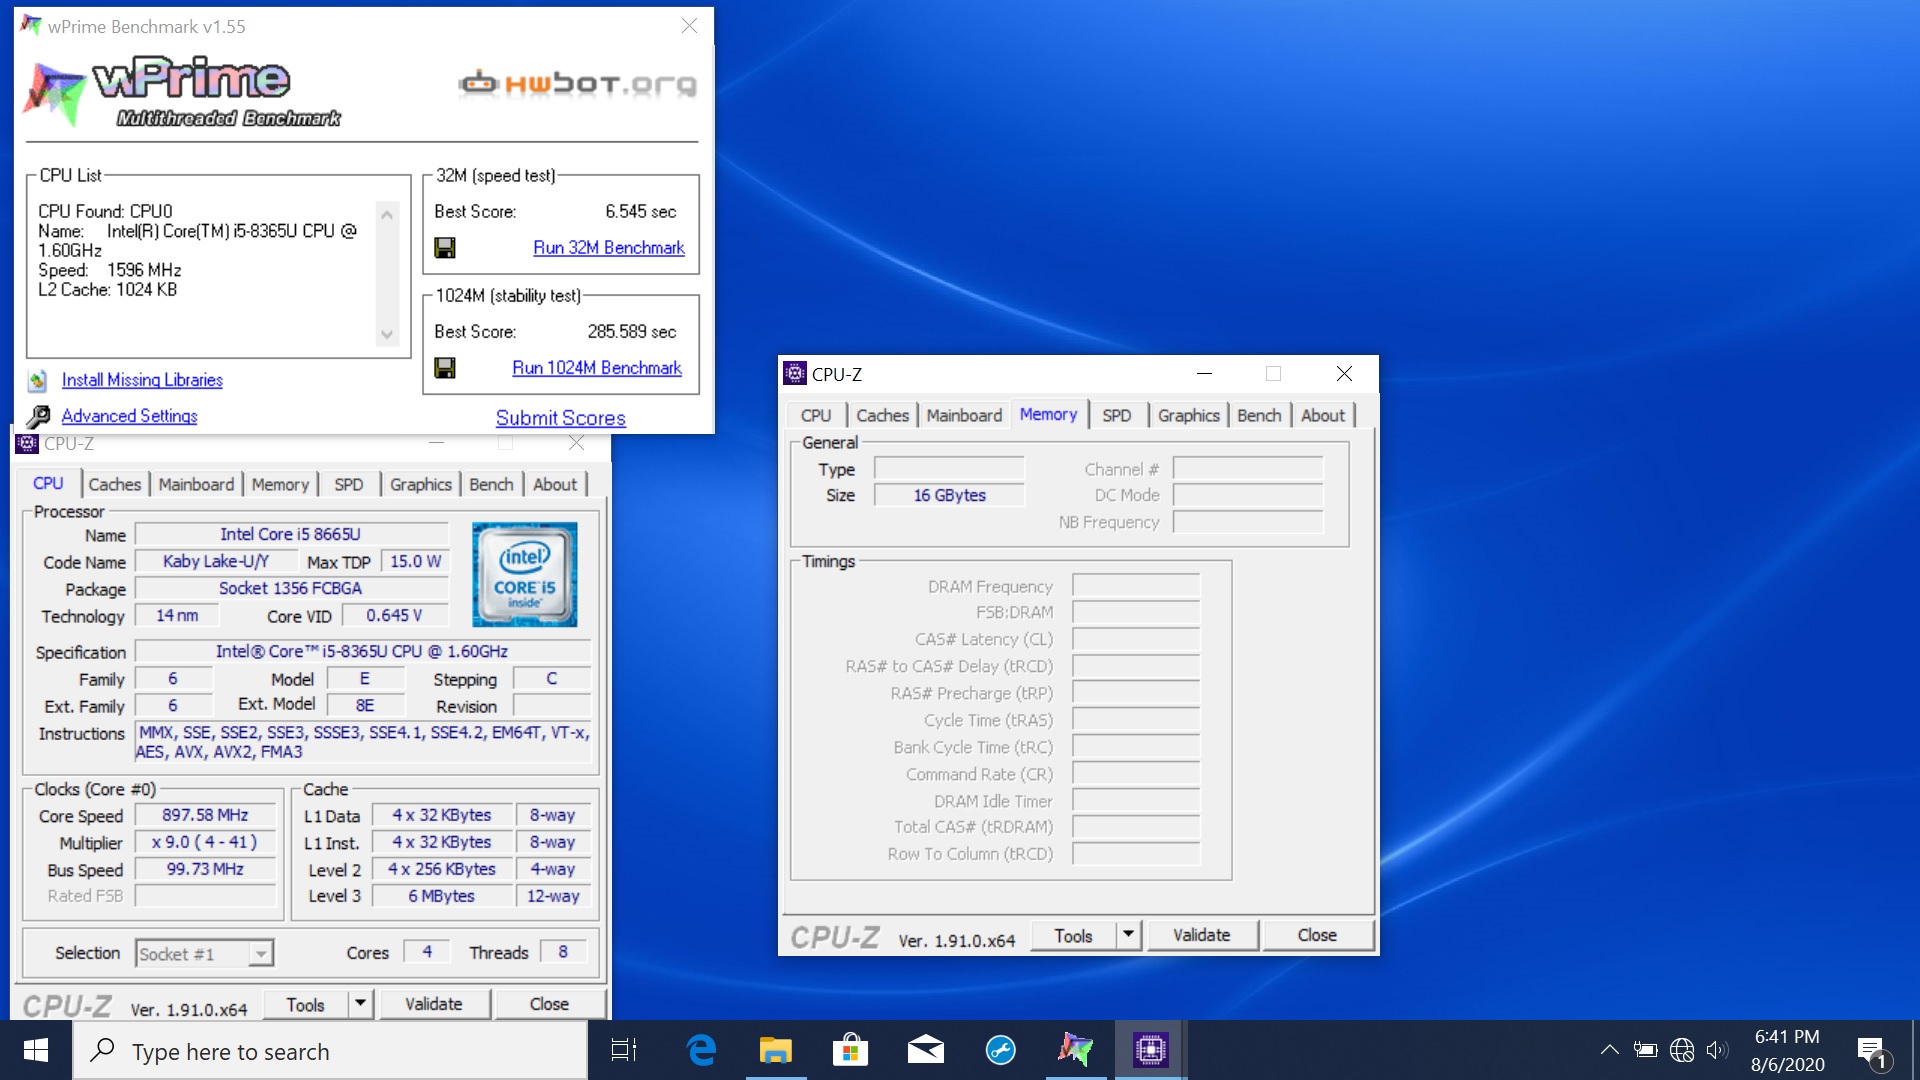Image resolution: width=1920 pixels, height=1080 pixels.
Task: Select About tab in right CPU-Z window
Action: tap(1323, 415)
